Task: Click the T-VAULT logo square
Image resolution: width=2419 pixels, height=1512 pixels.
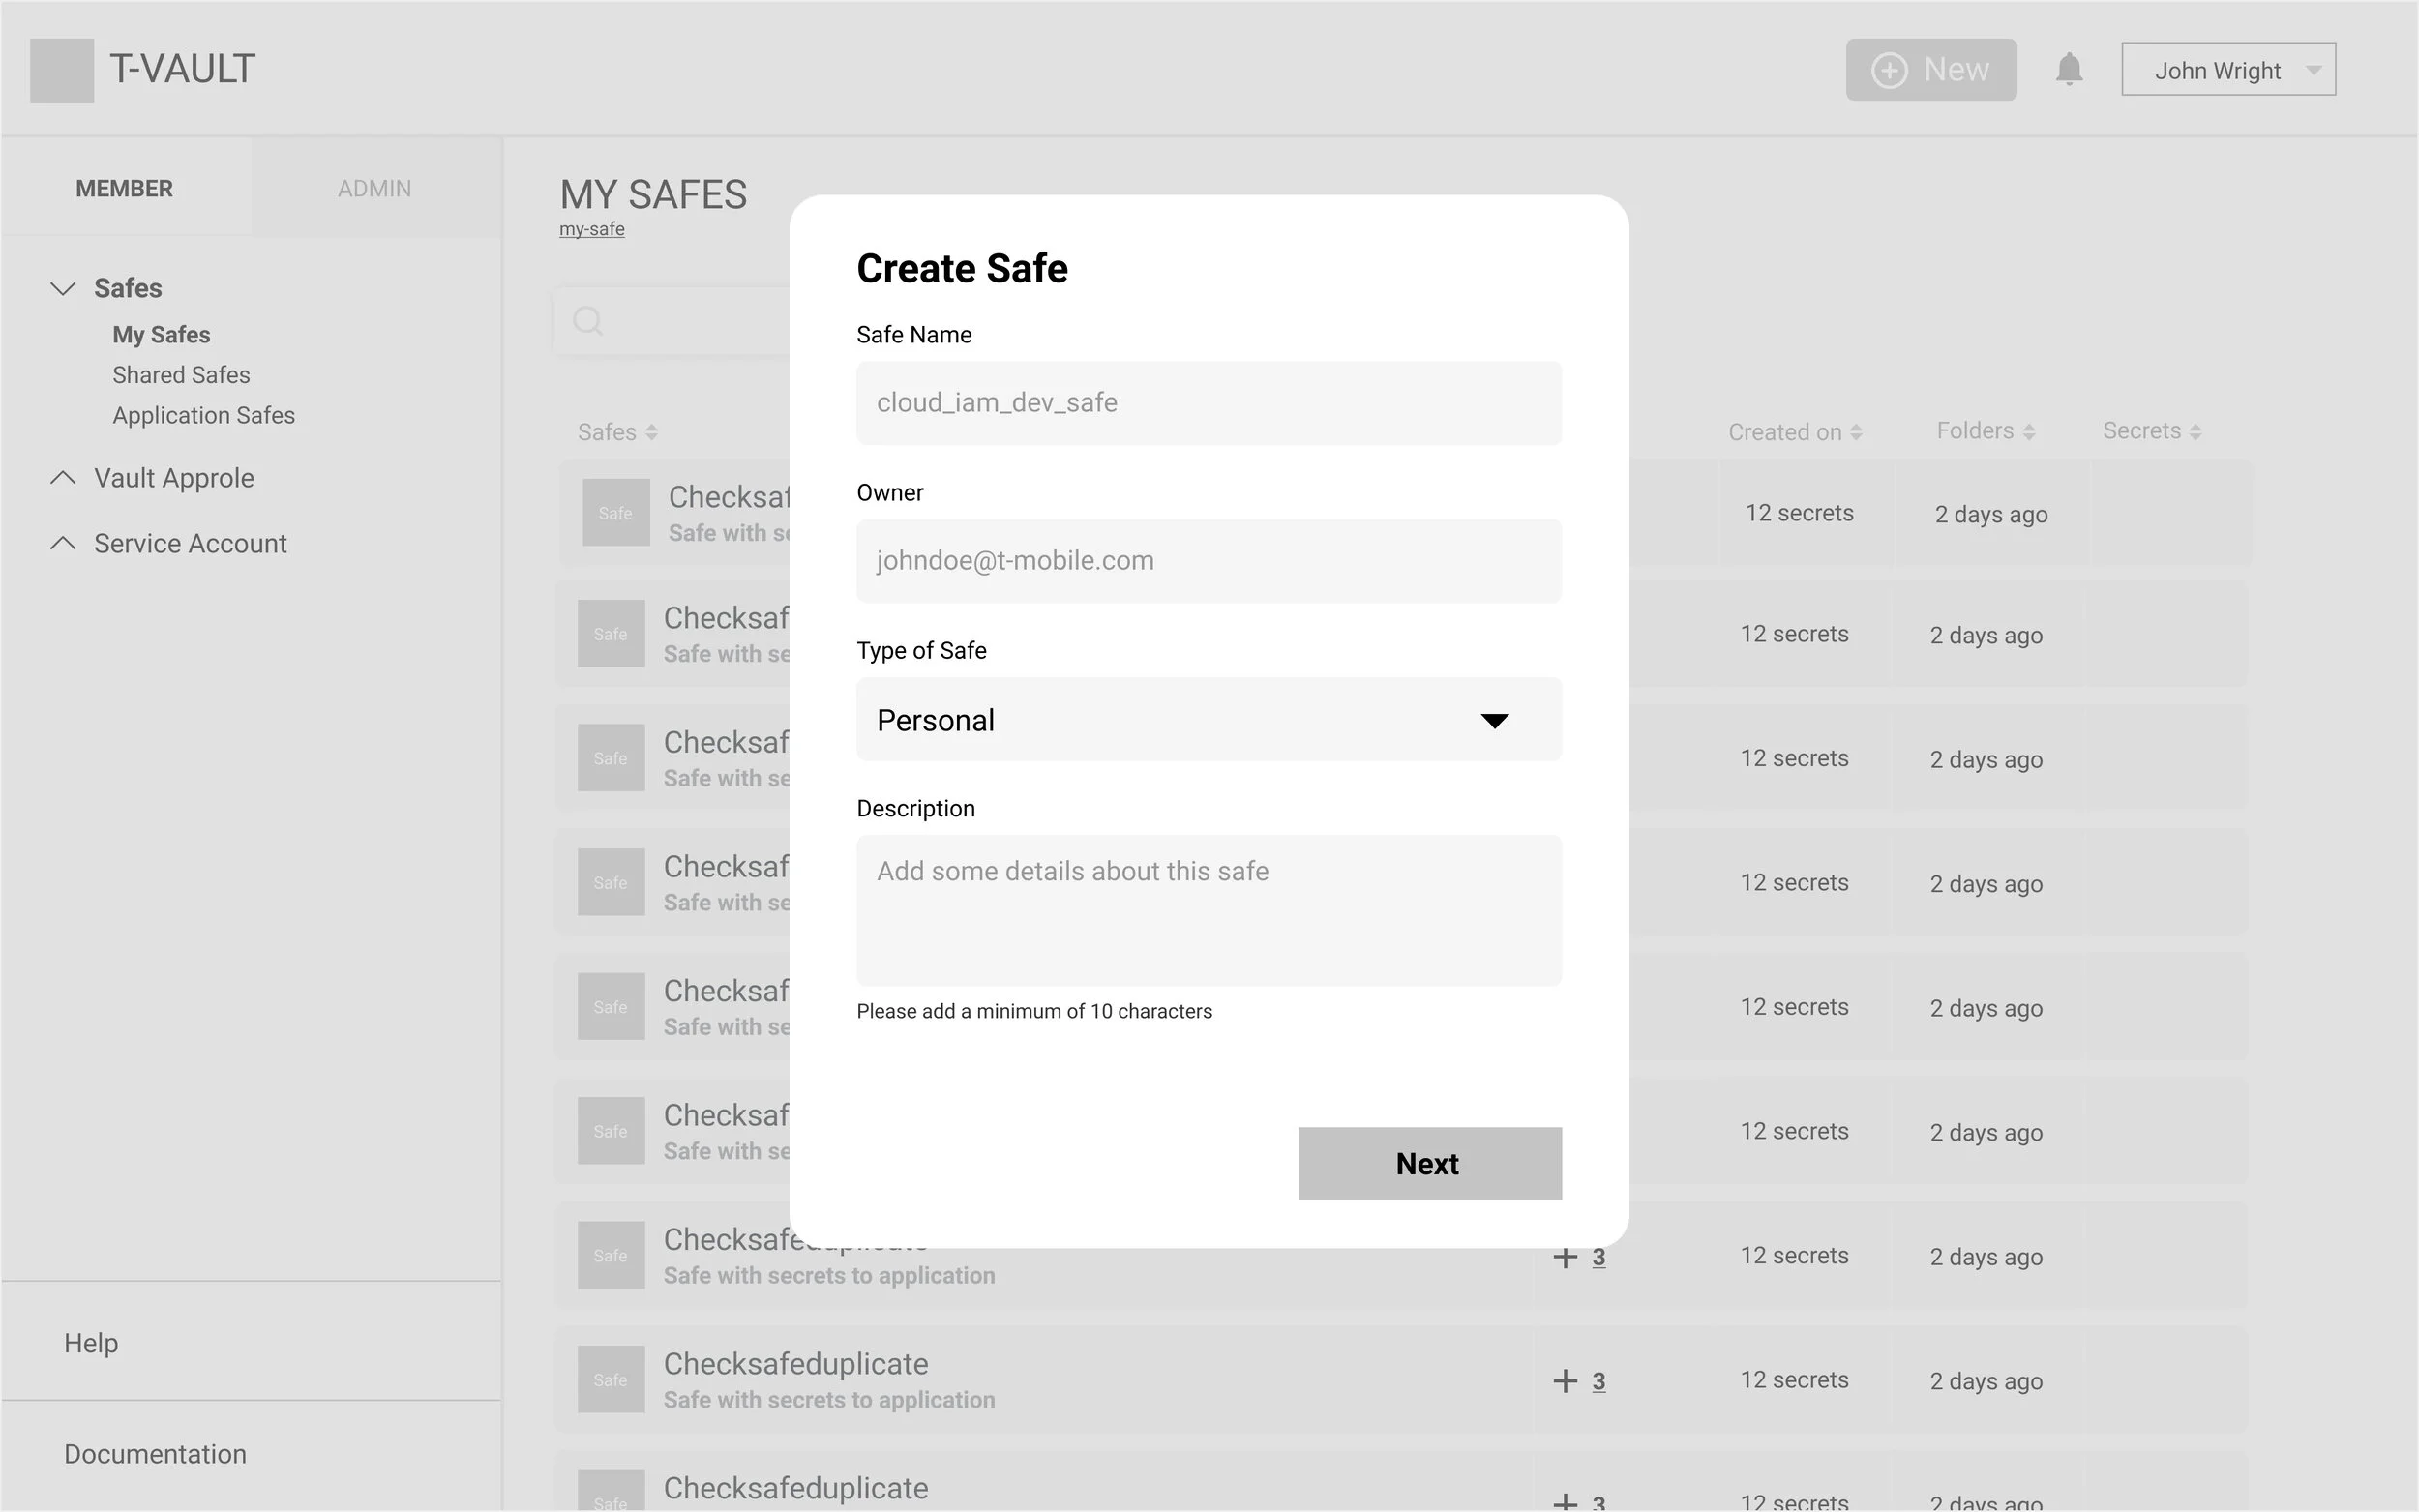Action: click(62, 70)
